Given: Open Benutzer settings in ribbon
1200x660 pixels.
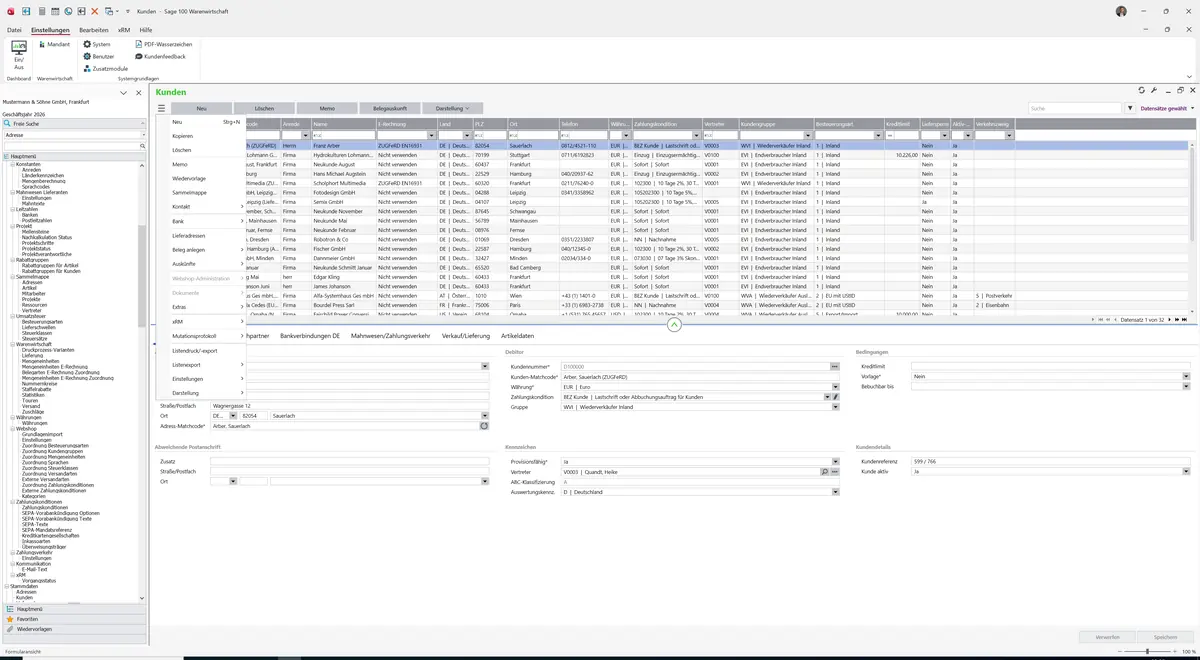Looking at the screenshot, I should pos(98,56).
